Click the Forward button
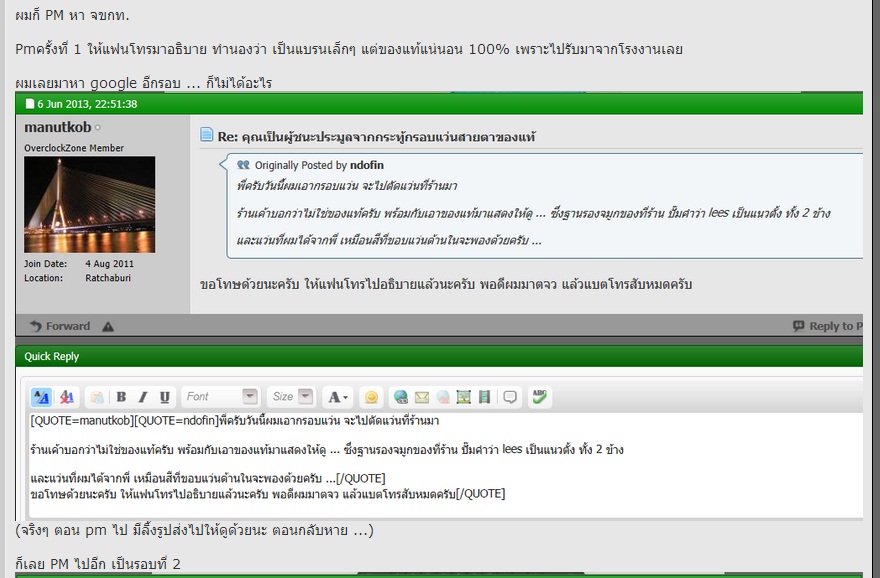880x578 pixels. [60, 326]
